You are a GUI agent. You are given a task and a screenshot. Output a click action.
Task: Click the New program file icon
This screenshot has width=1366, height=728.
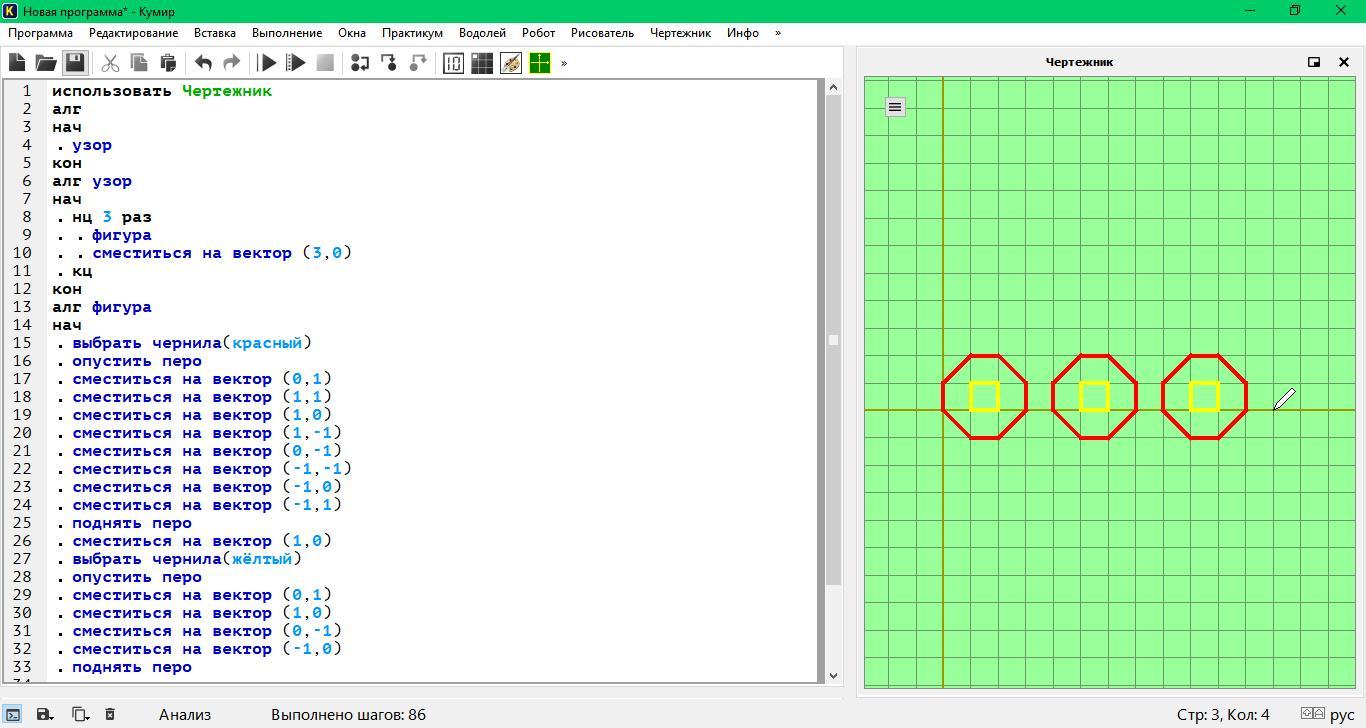[x=17, y=63]
